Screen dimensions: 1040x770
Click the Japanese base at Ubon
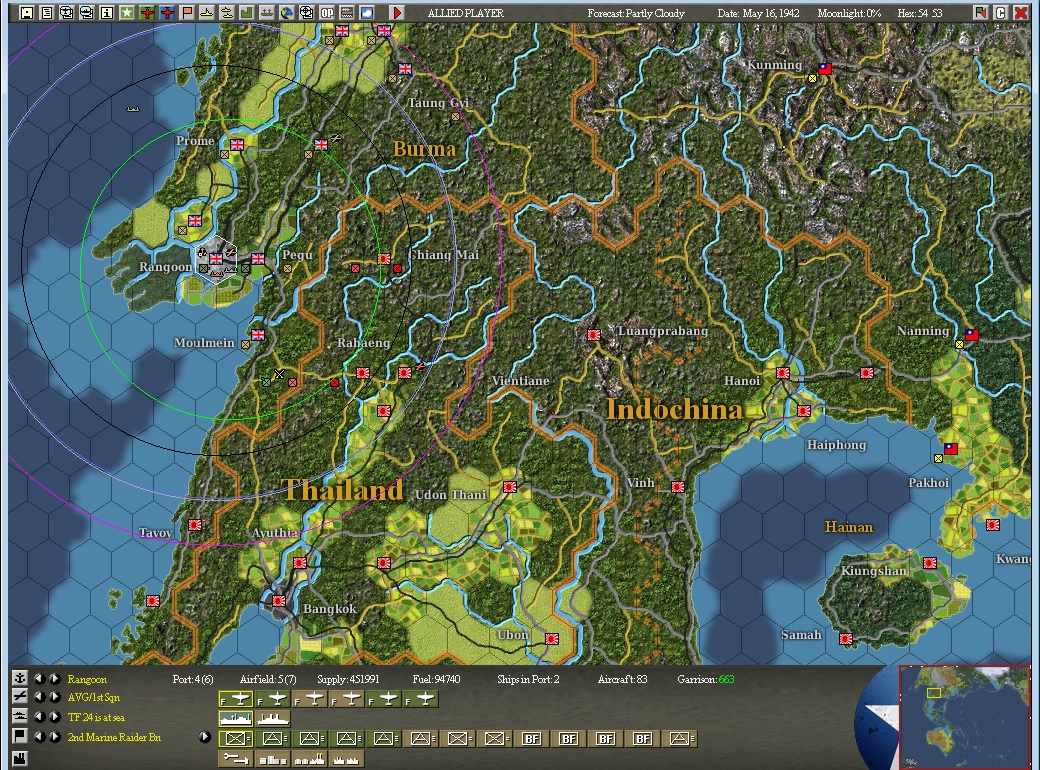pyautogui.click(x=552, y=639)
